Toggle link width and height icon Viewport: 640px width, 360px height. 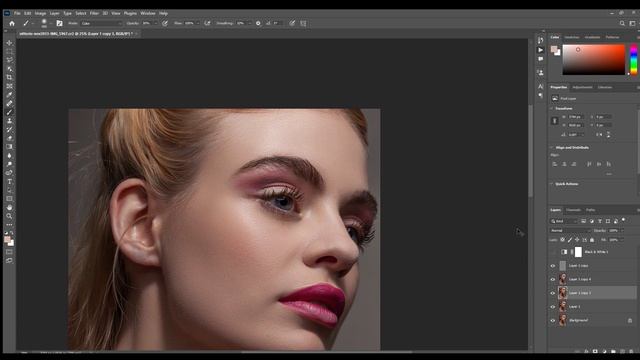554,121
